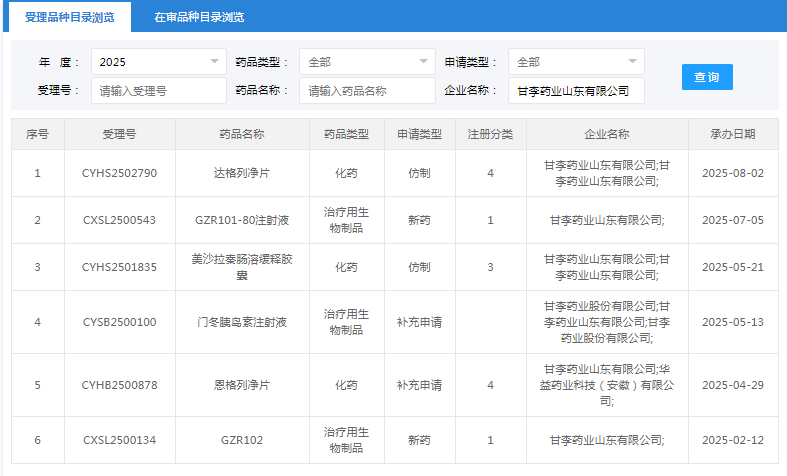Click the 企业名称 field with 甘李药业山东有限公司
Screen dimensions: 787x476
tap(576, 90)
